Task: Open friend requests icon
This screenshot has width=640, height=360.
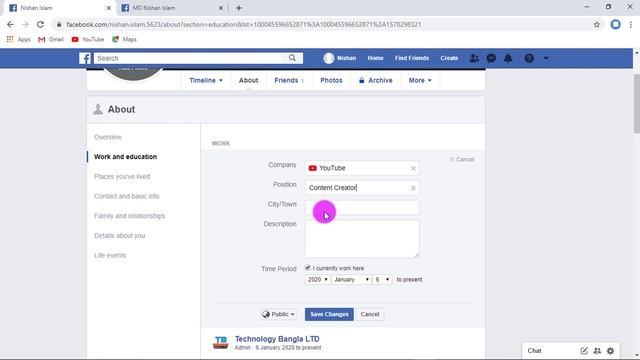Action: coord(474,58)
